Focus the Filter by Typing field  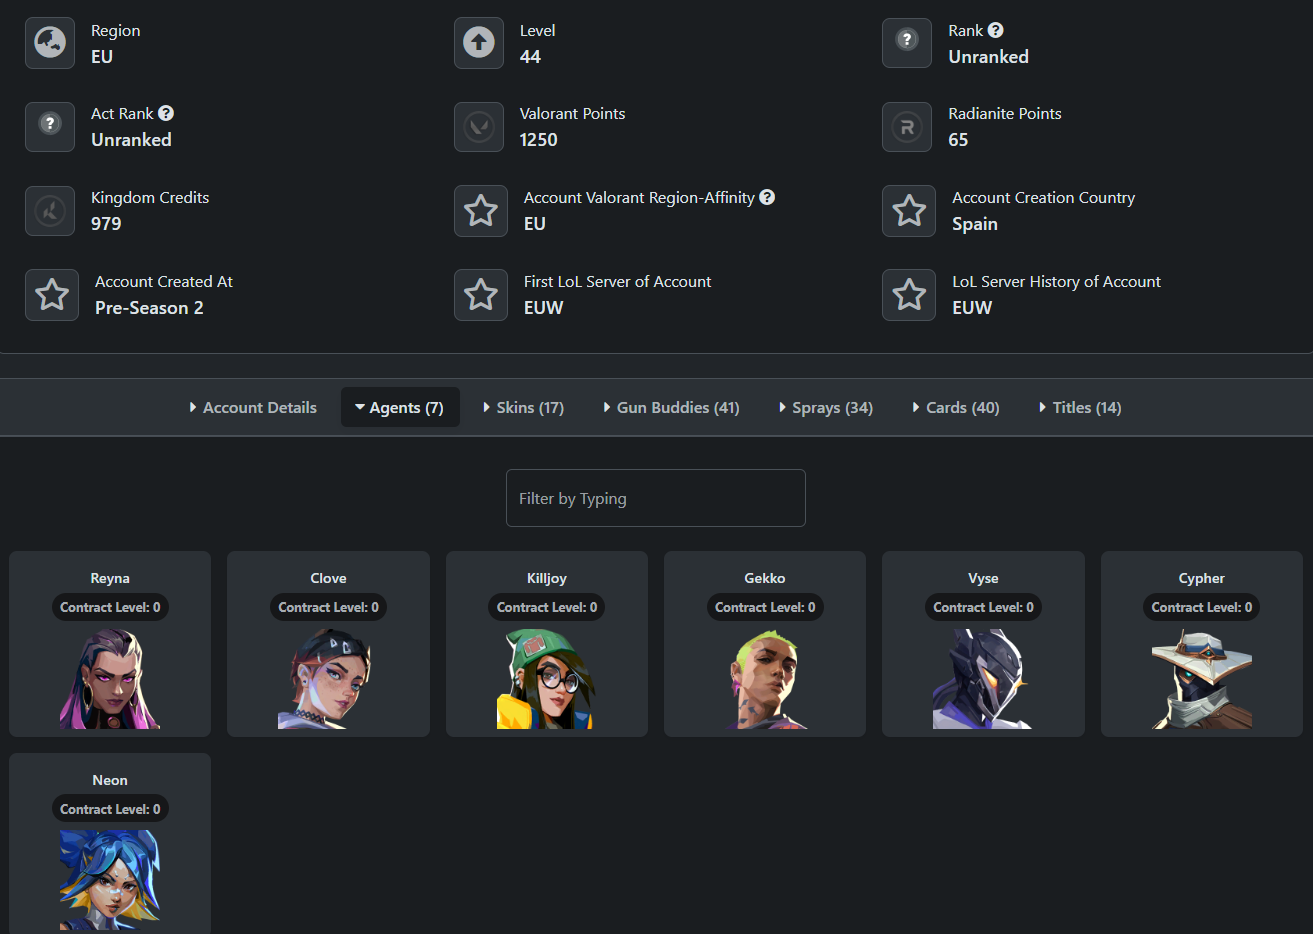pyautogui.click(x=656, y=498)
